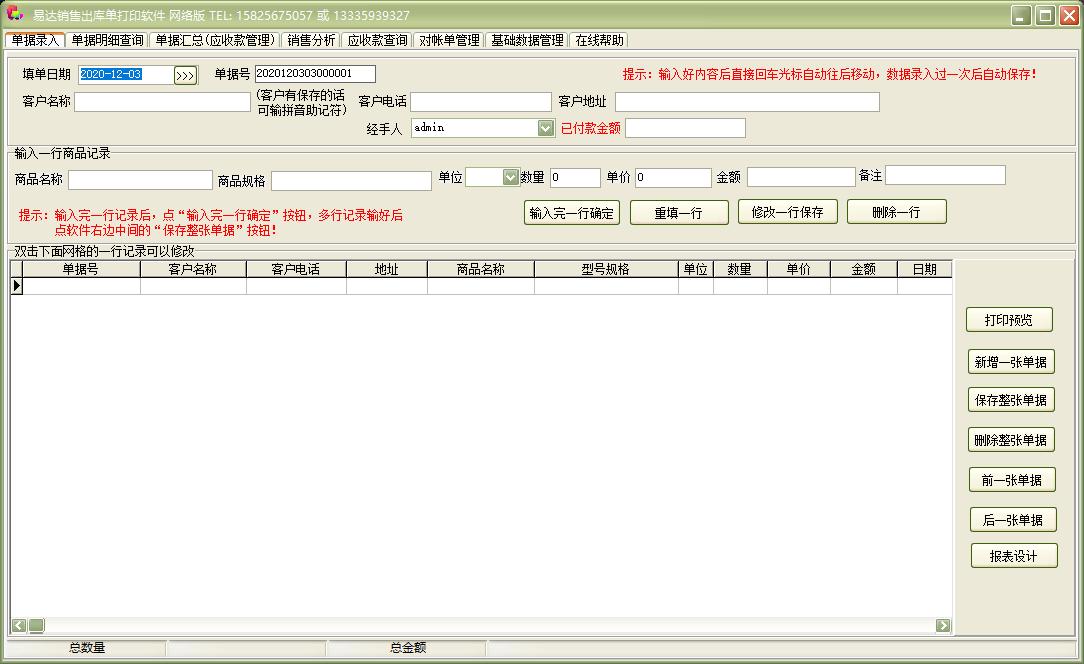
Task: Click the horizontal scrollbar right arrow
Action: pos(943,625)
